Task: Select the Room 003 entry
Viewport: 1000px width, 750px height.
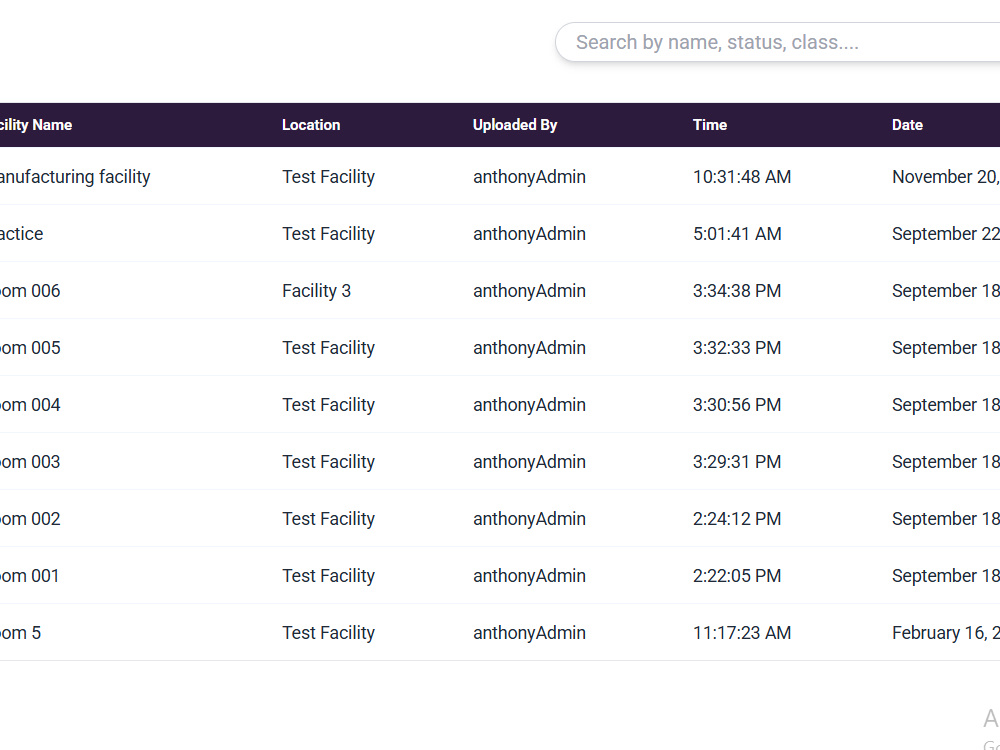Action: coord(500,462)
